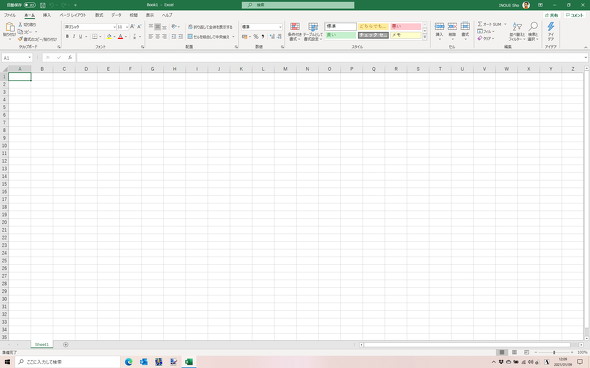Click the percent style icon
This screenshot has height=368, width=590.
pyautogui.click(x=256, y=36)
